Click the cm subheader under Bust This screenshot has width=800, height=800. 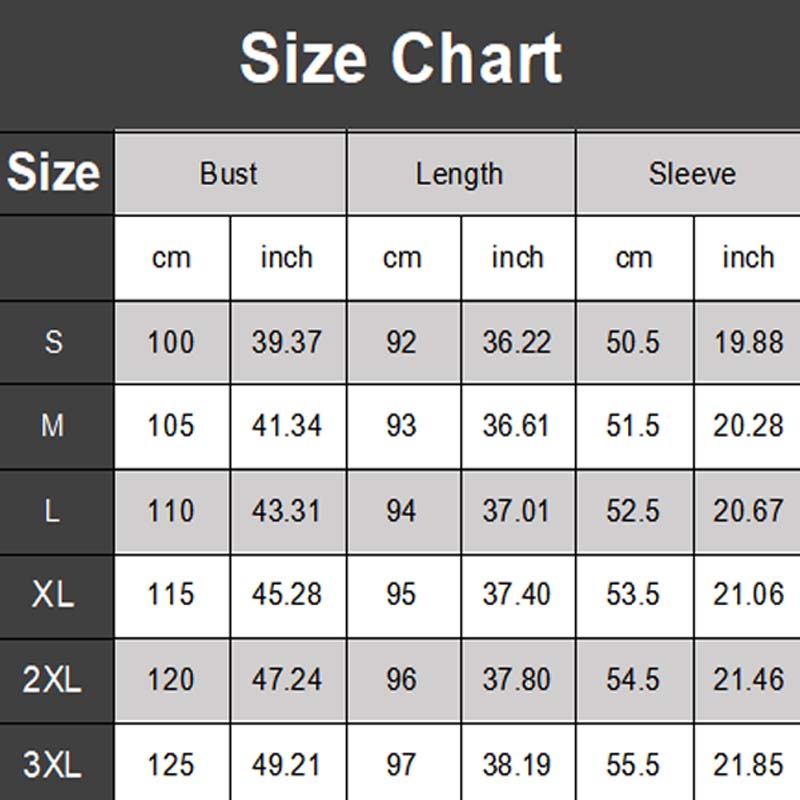[171, 257]
